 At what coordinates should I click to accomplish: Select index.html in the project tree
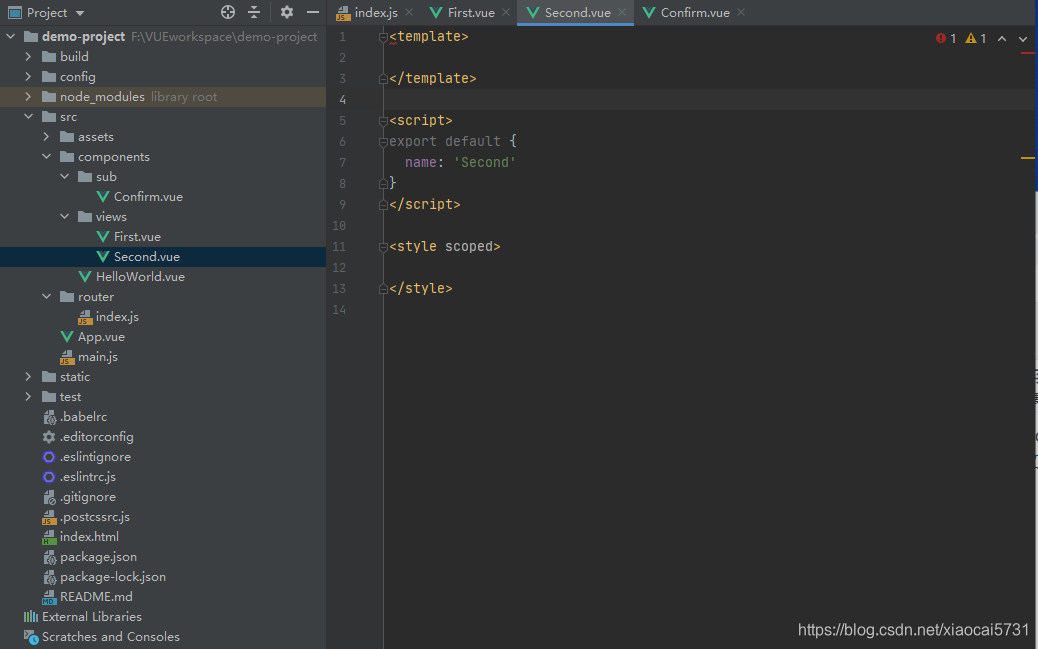89,537
